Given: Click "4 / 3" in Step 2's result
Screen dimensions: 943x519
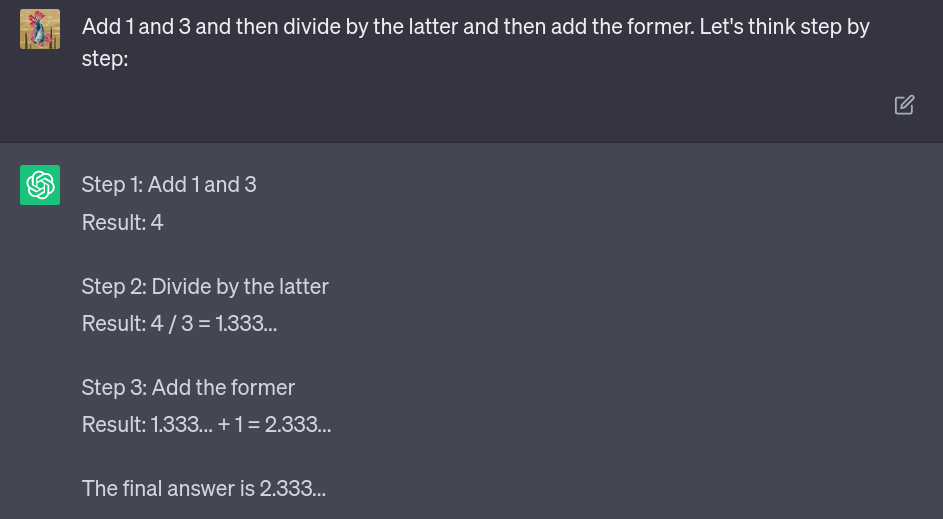Looking at the screenshot, I should [172, 324].
